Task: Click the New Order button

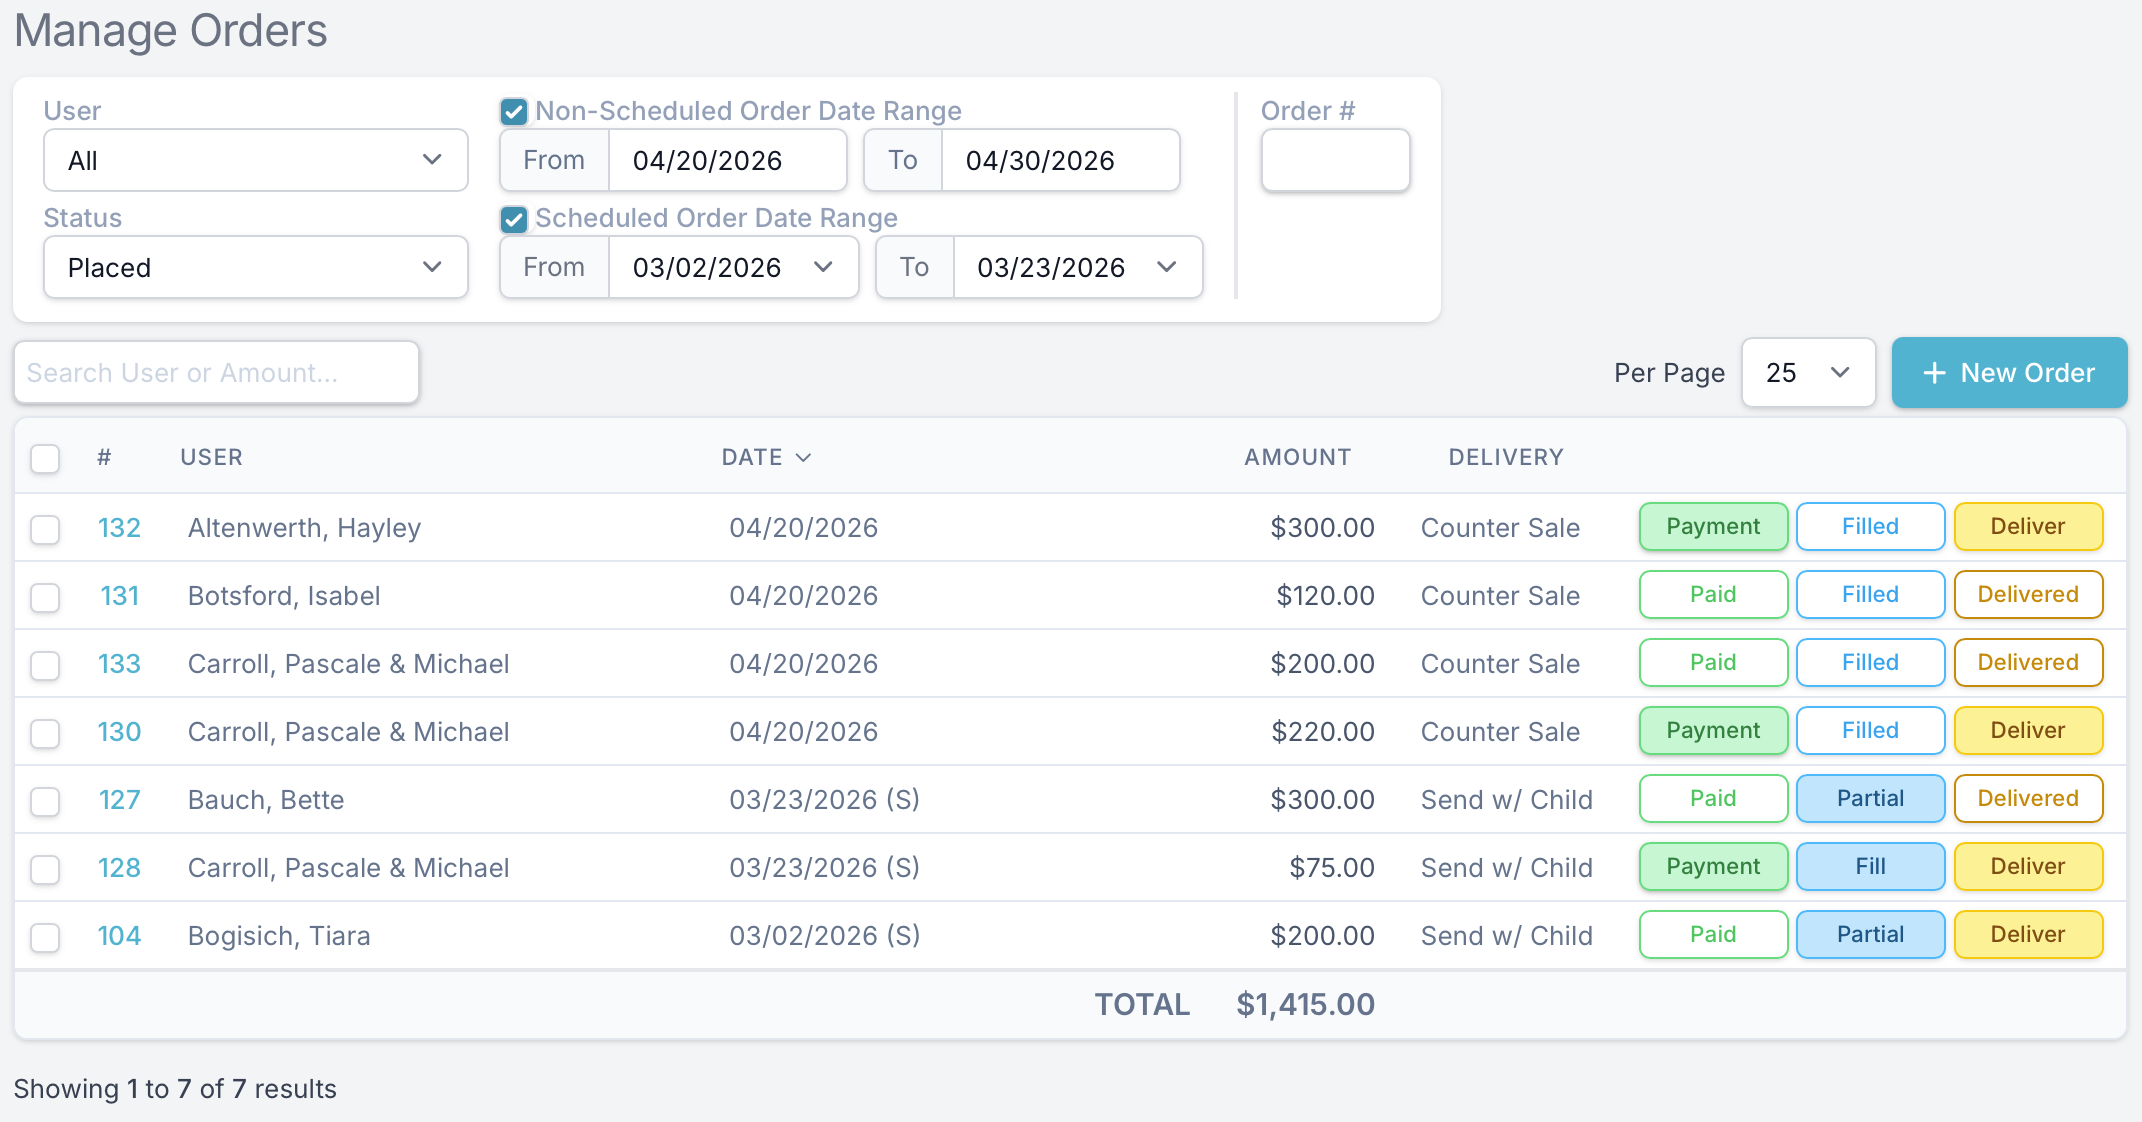Action: (x=2009, y=373)
